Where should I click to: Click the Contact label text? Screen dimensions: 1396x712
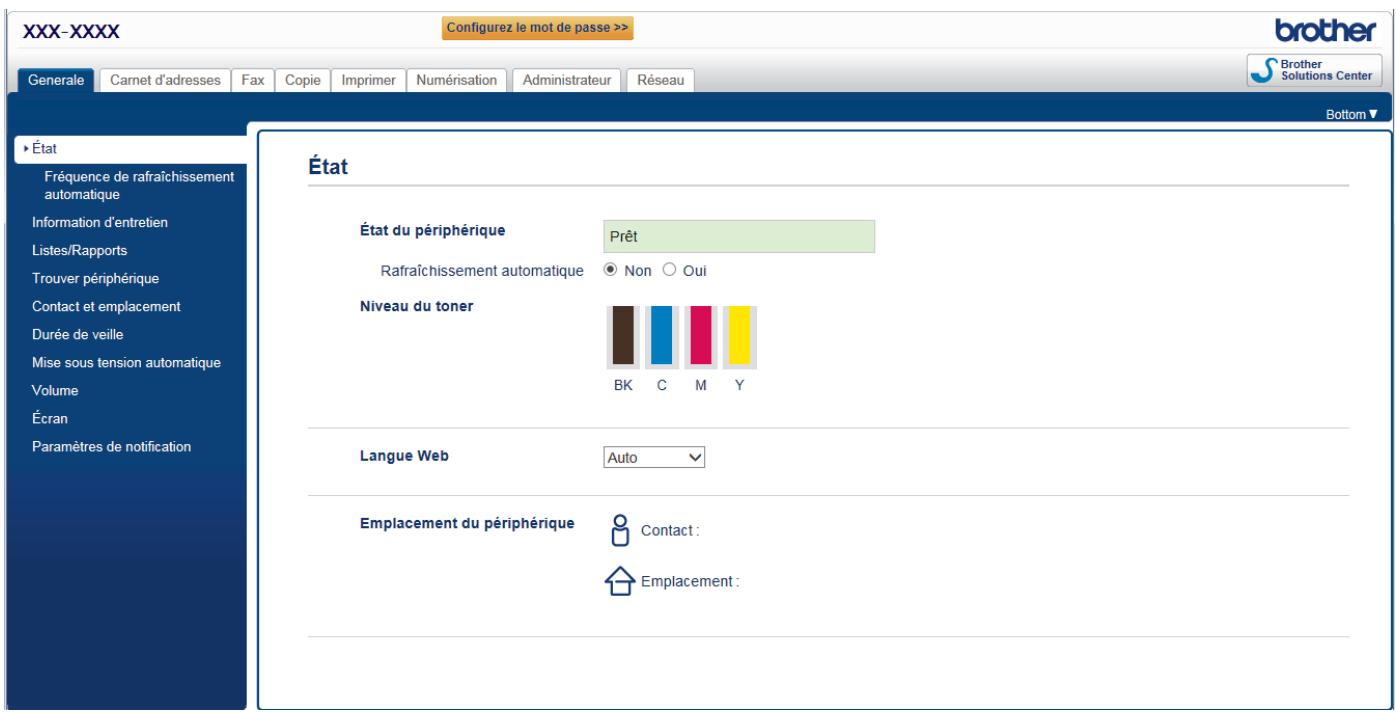[x=669, y=531]
